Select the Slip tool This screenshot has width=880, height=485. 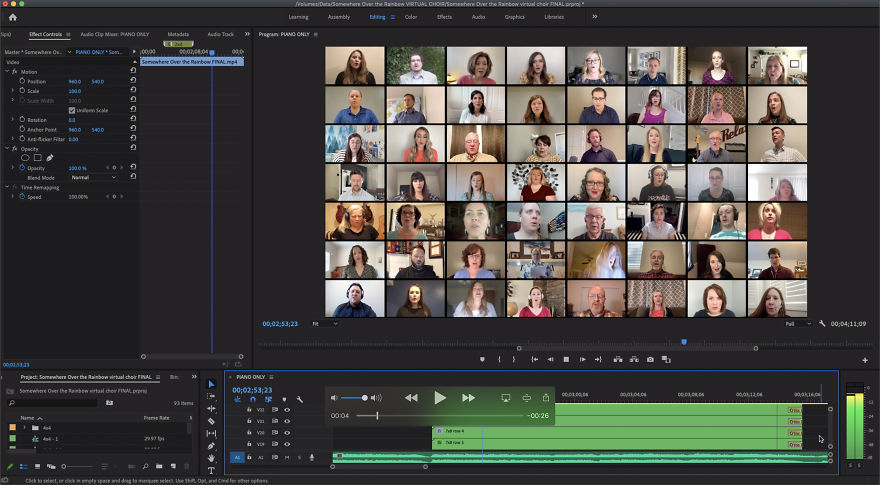coord(211,433)
